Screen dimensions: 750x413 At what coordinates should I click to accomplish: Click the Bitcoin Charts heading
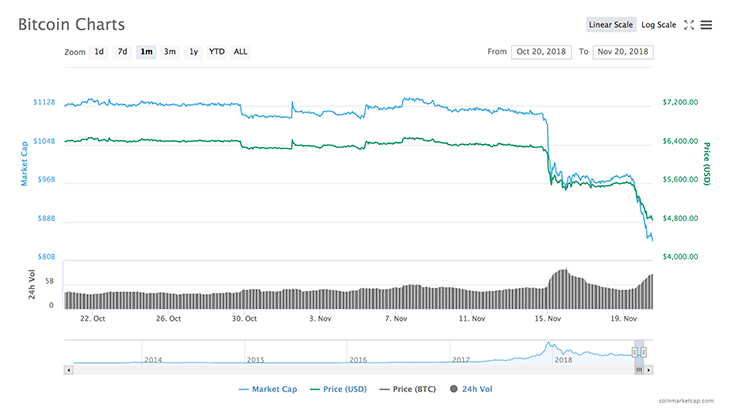point(71,24)
